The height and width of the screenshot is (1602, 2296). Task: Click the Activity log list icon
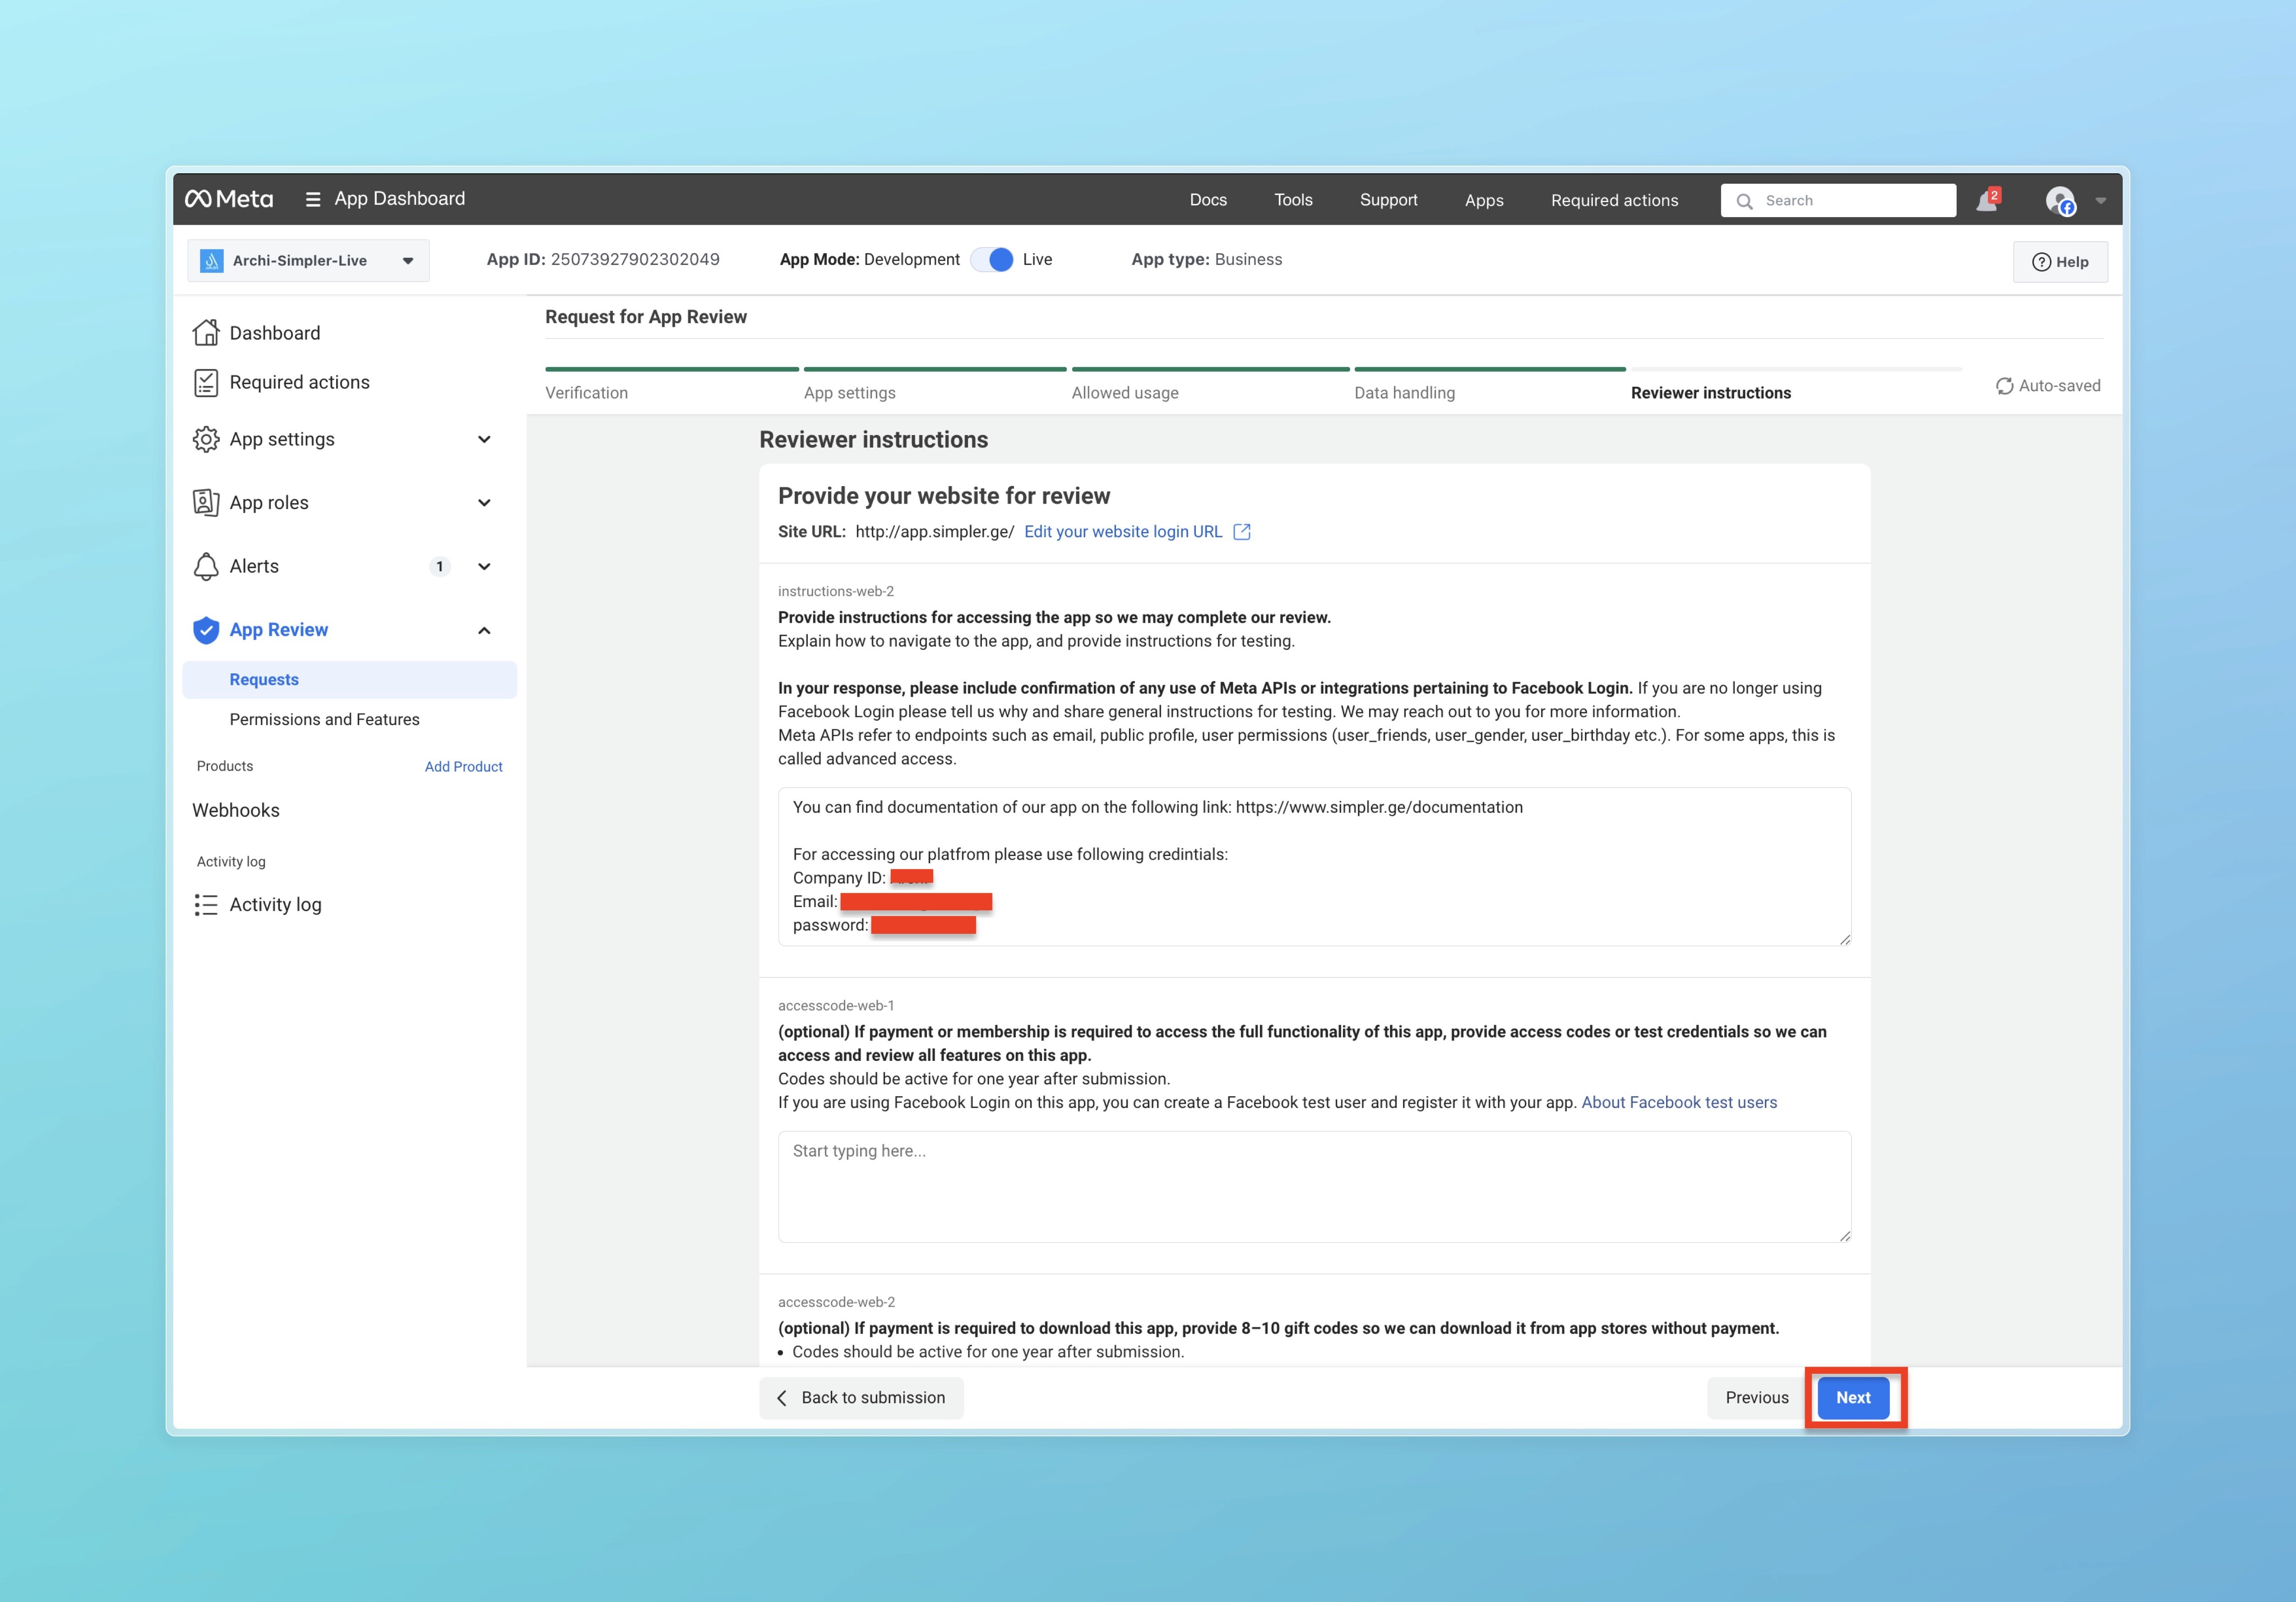tap(206, 905)
